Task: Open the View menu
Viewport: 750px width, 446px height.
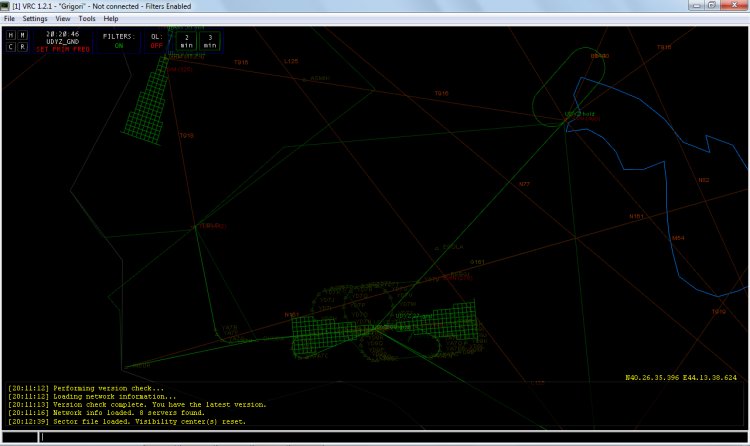Action: coord(63,19)
